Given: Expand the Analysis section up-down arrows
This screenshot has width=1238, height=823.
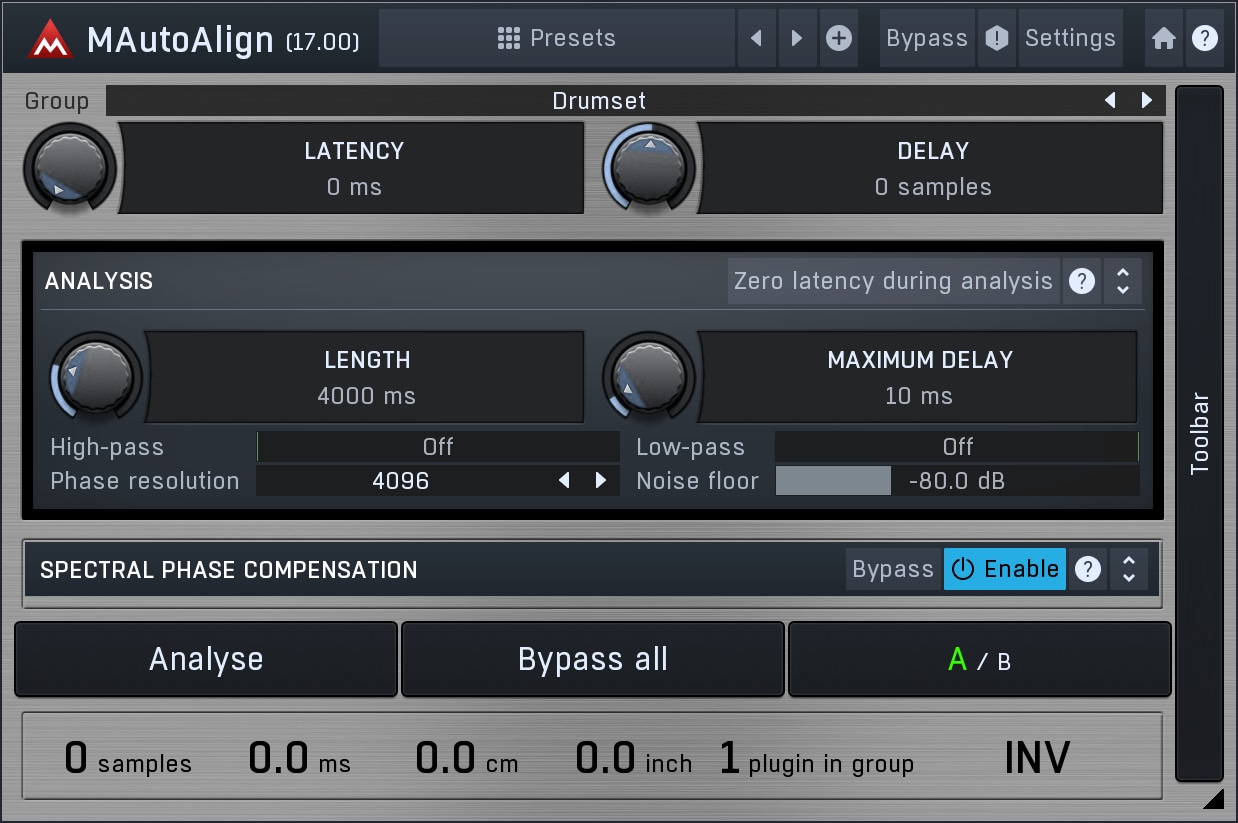Looking at the screenshot, I should click(x=1123, y=282).
